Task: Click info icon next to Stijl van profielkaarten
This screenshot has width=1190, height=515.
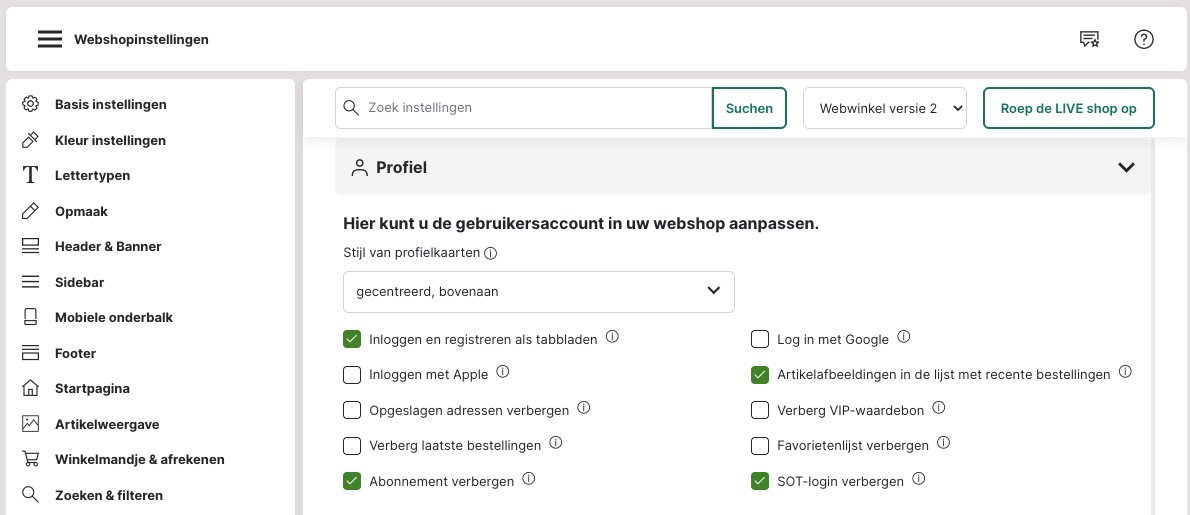Action: [490, 253]
